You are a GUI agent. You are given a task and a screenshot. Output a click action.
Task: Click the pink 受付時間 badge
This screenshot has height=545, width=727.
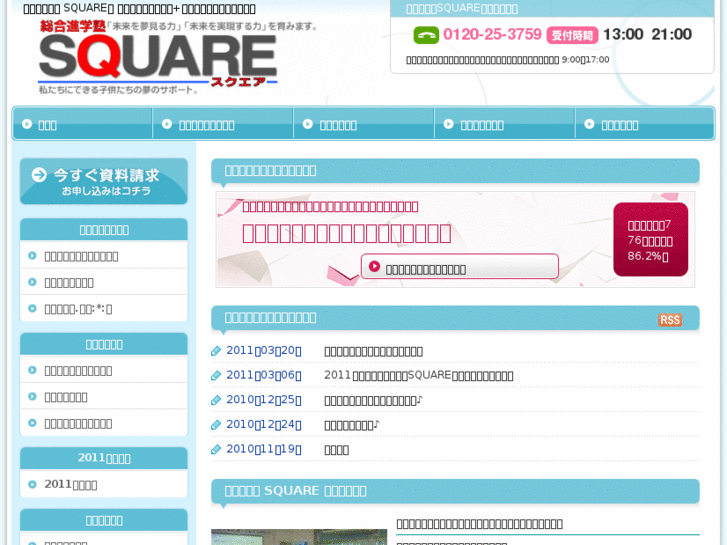[572, 35]
